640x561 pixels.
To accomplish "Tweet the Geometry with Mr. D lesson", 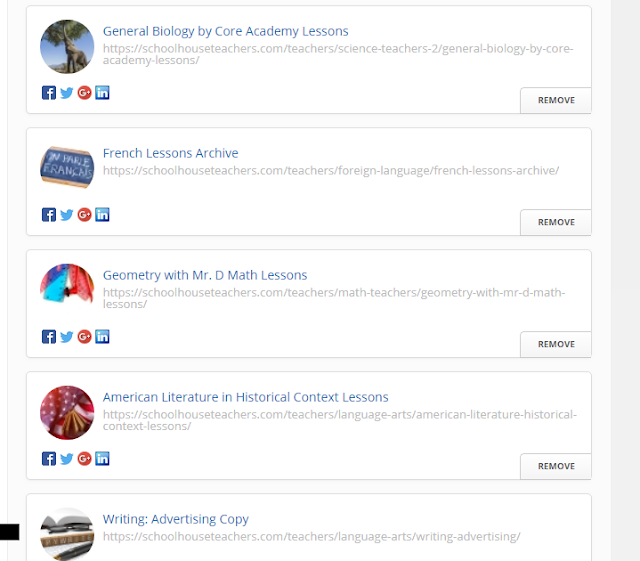I will pos(67,337).
